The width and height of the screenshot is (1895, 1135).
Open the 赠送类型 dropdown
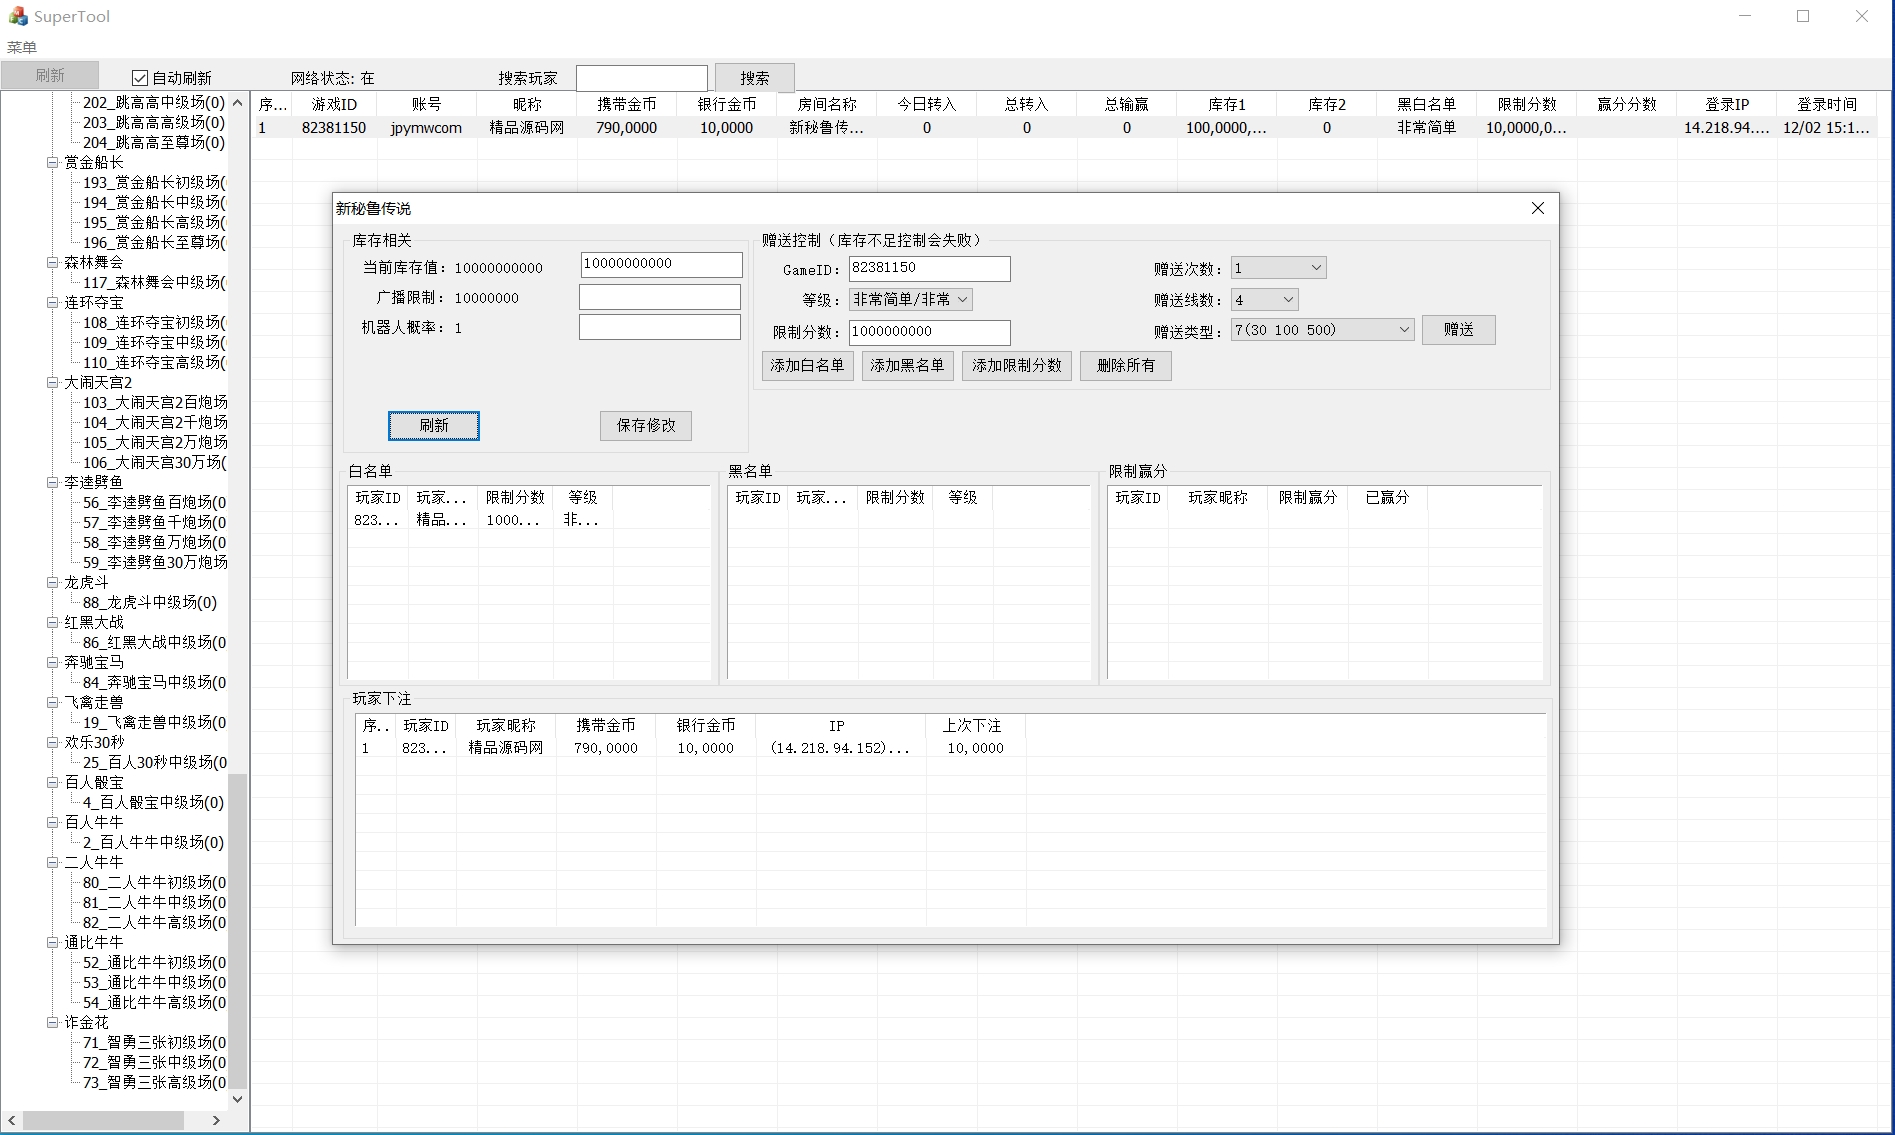click(x=1322, y=330)
